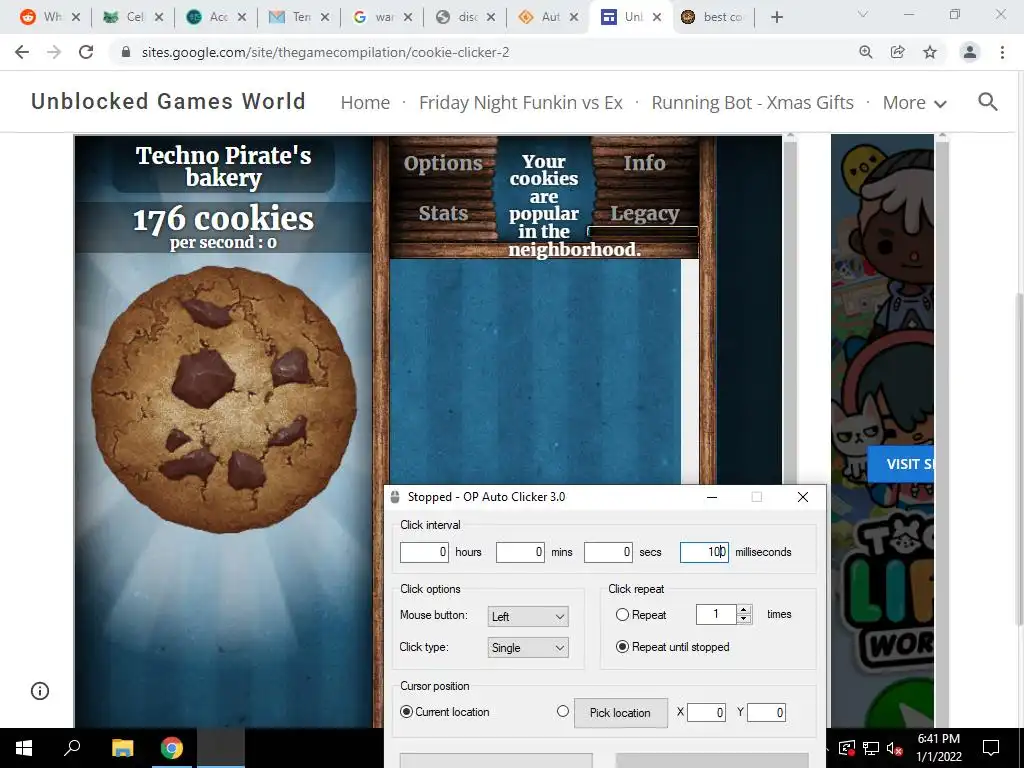This screenshot has width=1024, height=768.
Task: Open Friday Night Funkin vs Ex link
Action: click(520, 103)
